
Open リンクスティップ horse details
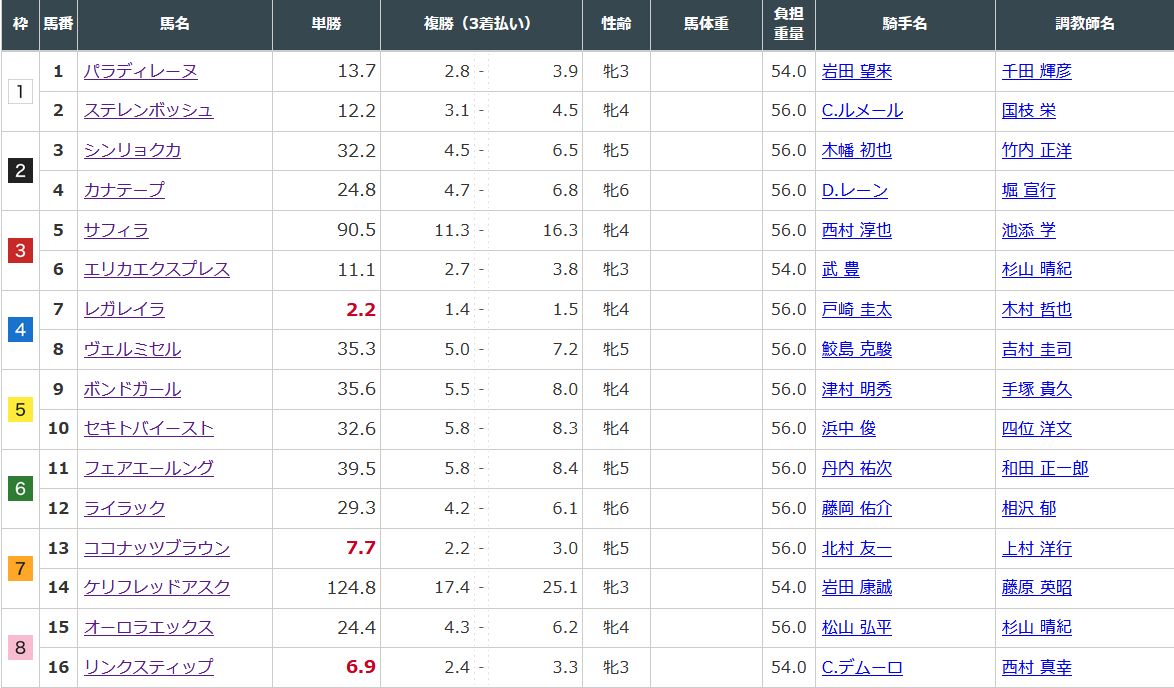click(x=148, y=667)
